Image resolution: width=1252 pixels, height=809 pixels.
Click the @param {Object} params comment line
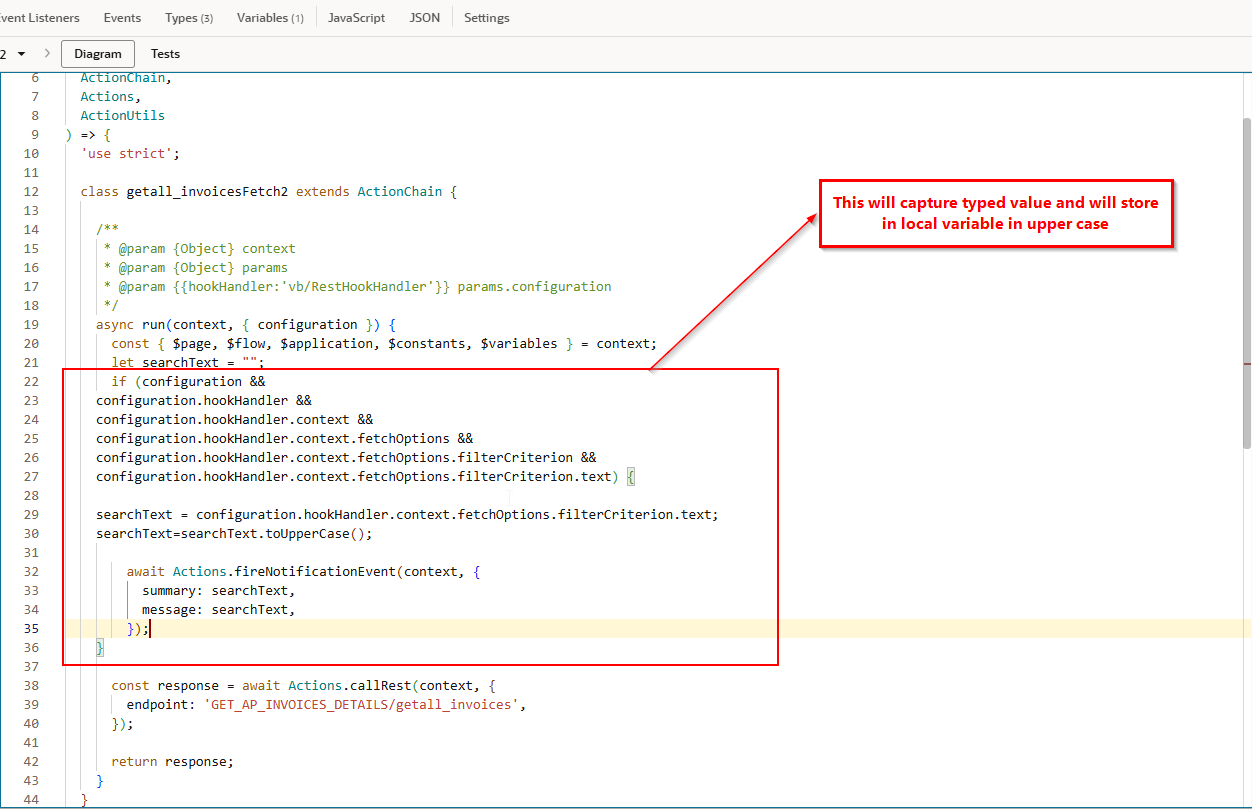(x=196, y=267)
